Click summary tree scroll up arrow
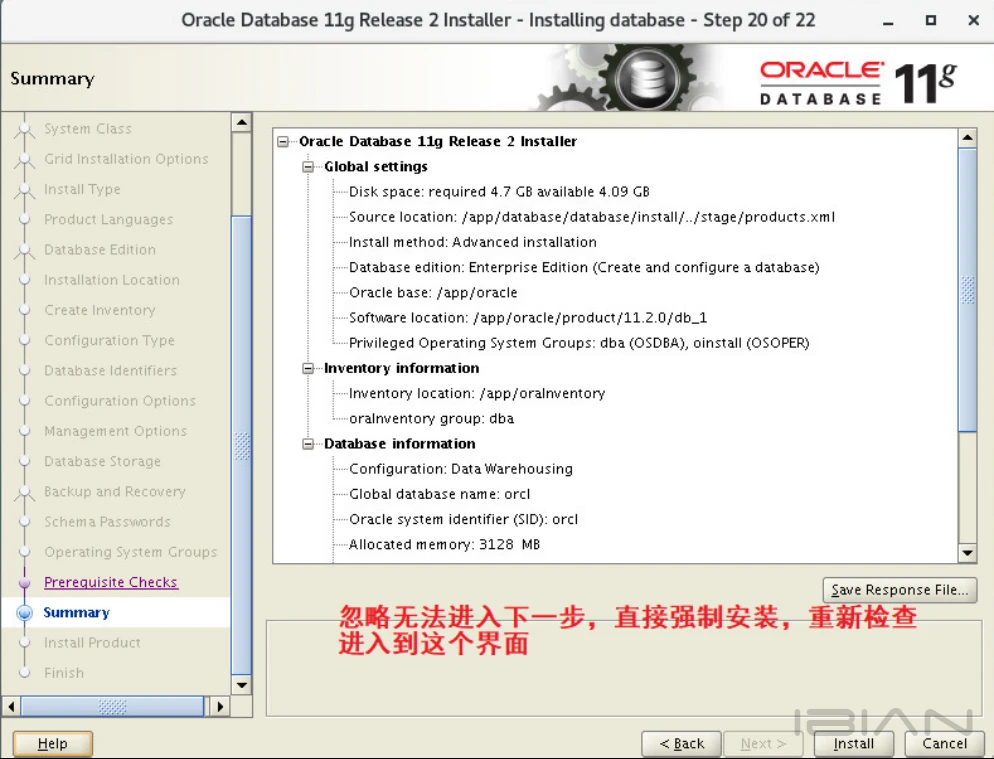 pyautogui.click(x=967, y=138)
